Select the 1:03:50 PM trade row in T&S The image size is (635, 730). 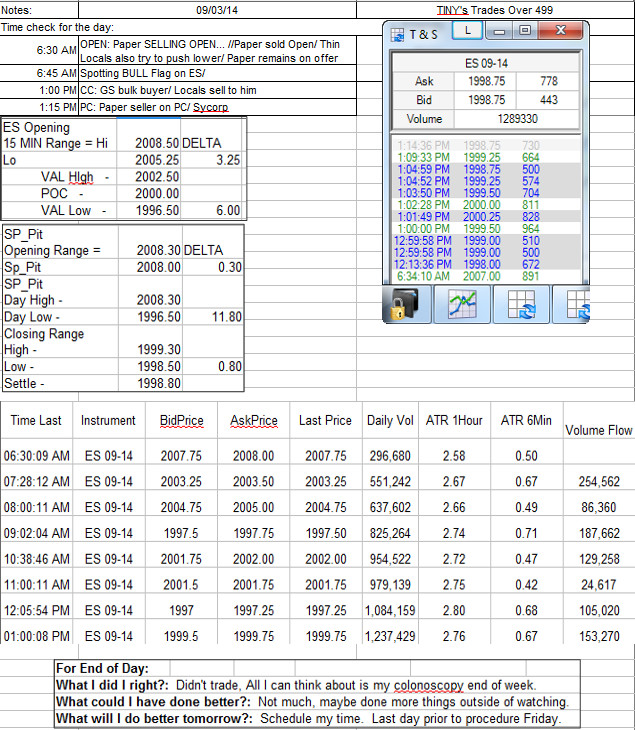click(x=486, y=193)
